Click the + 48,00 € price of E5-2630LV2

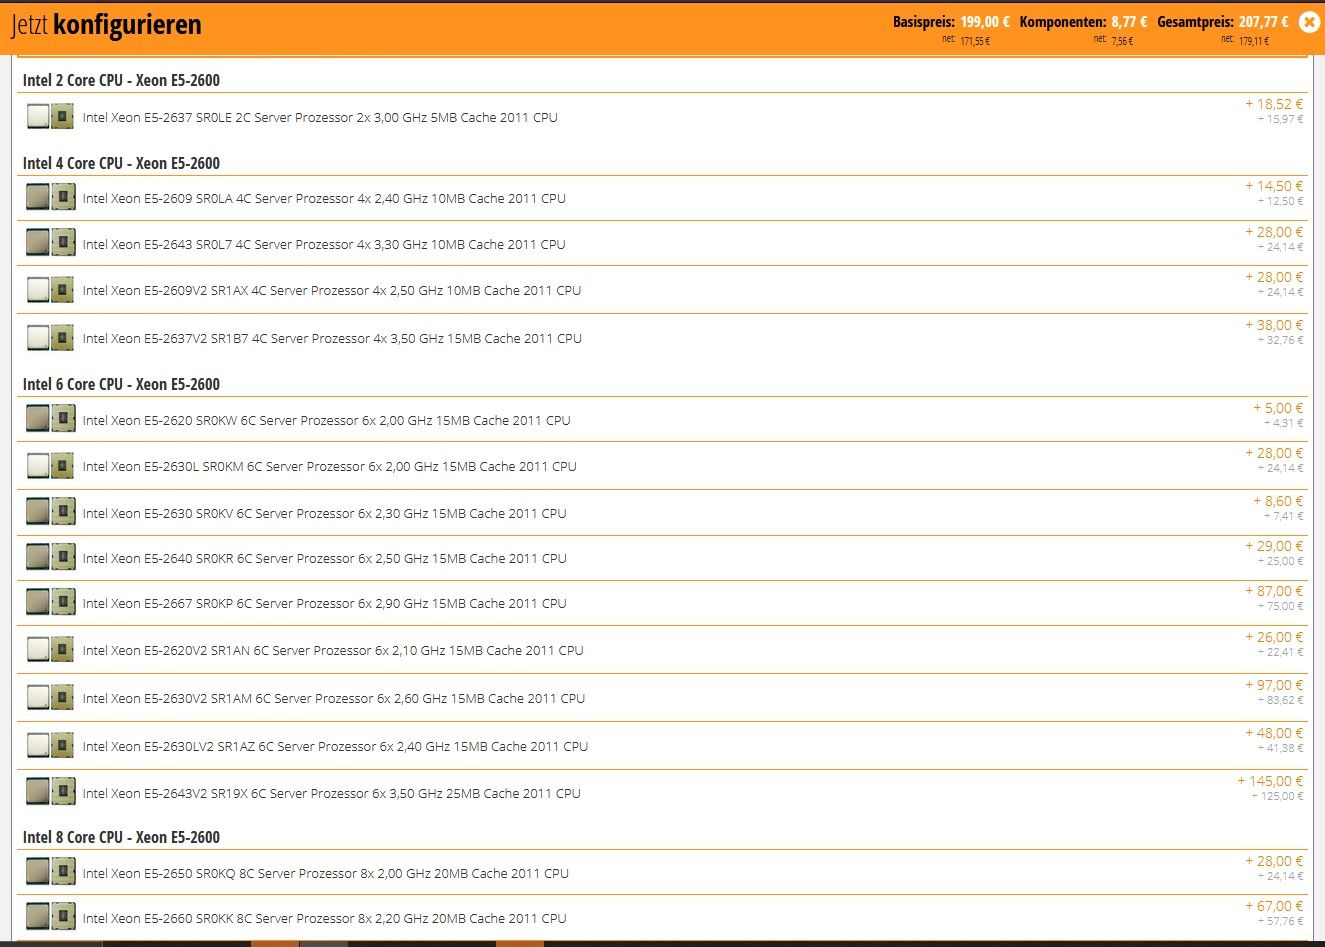(x=1274, y=733)
